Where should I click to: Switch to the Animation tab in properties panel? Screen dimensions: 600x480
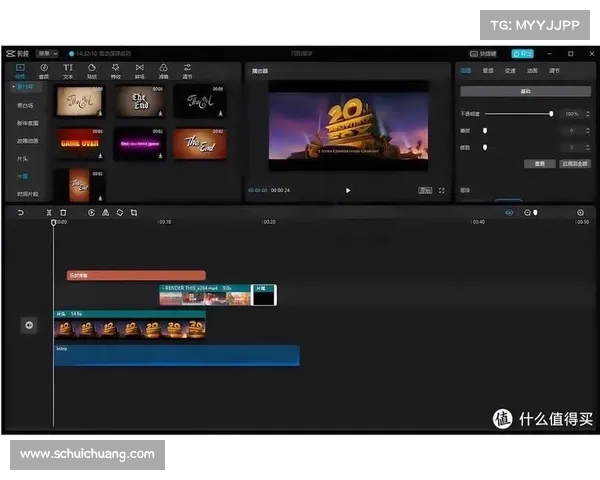[x=532, y=71]
